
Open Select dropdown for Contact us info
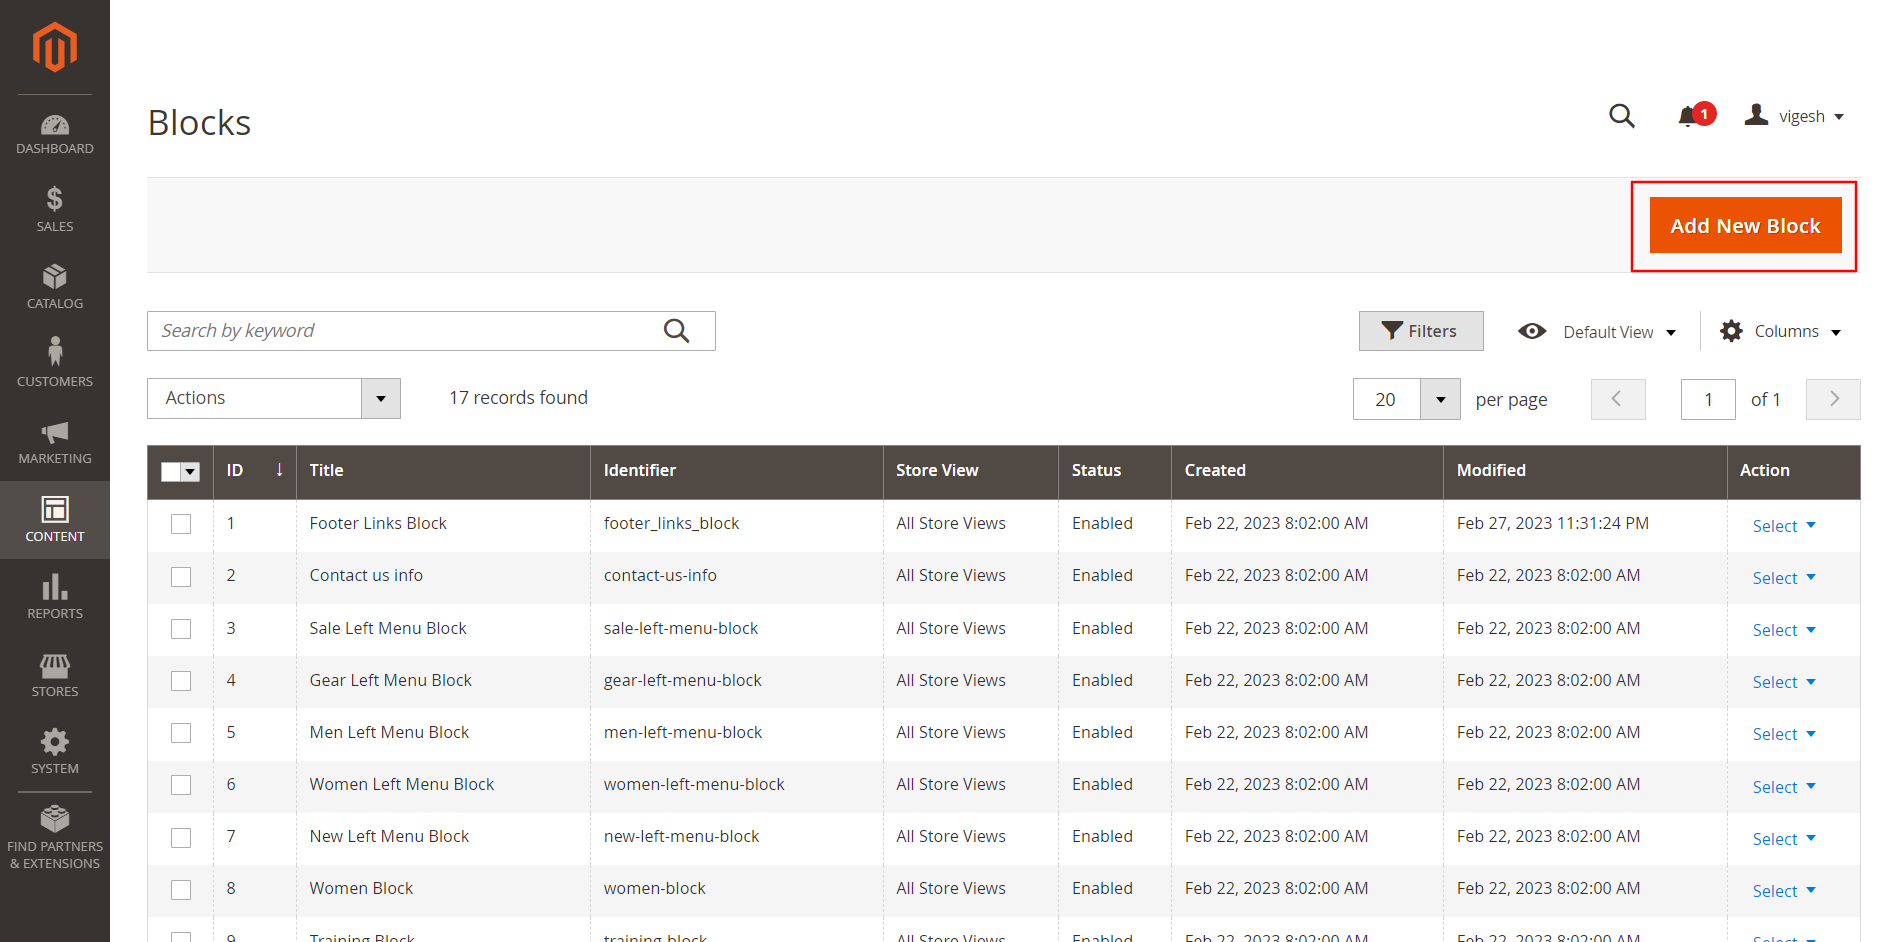pyautogui.click(x=1784, y=578)
